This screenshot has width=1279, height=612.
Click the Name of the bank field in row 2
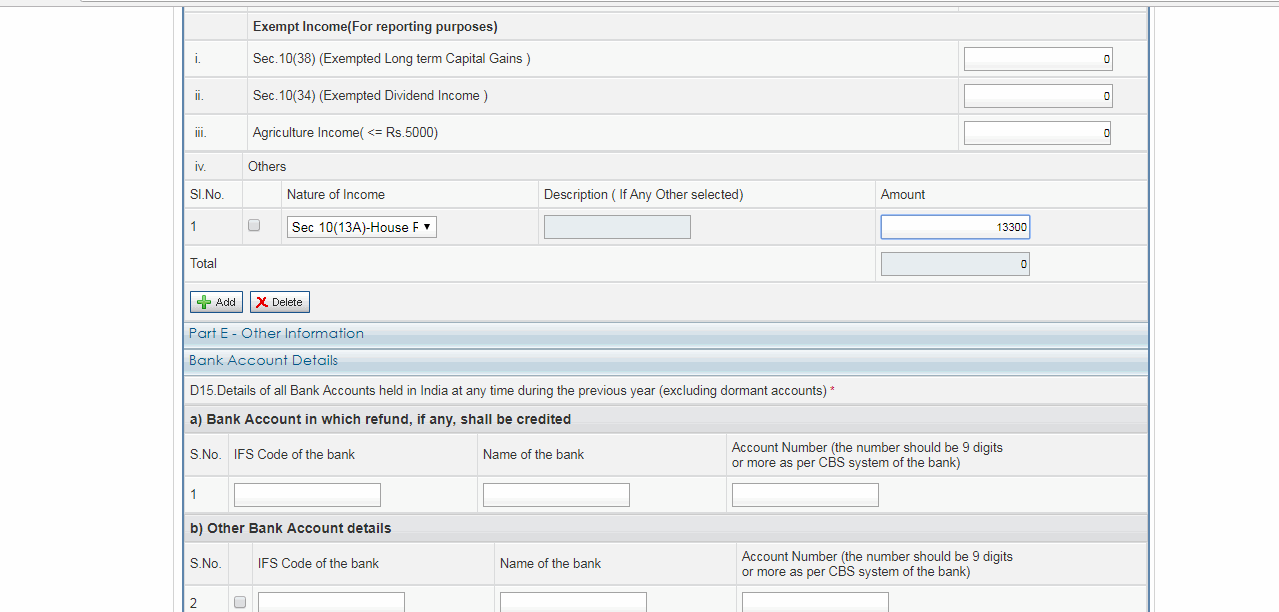click(x=573, y=602)
